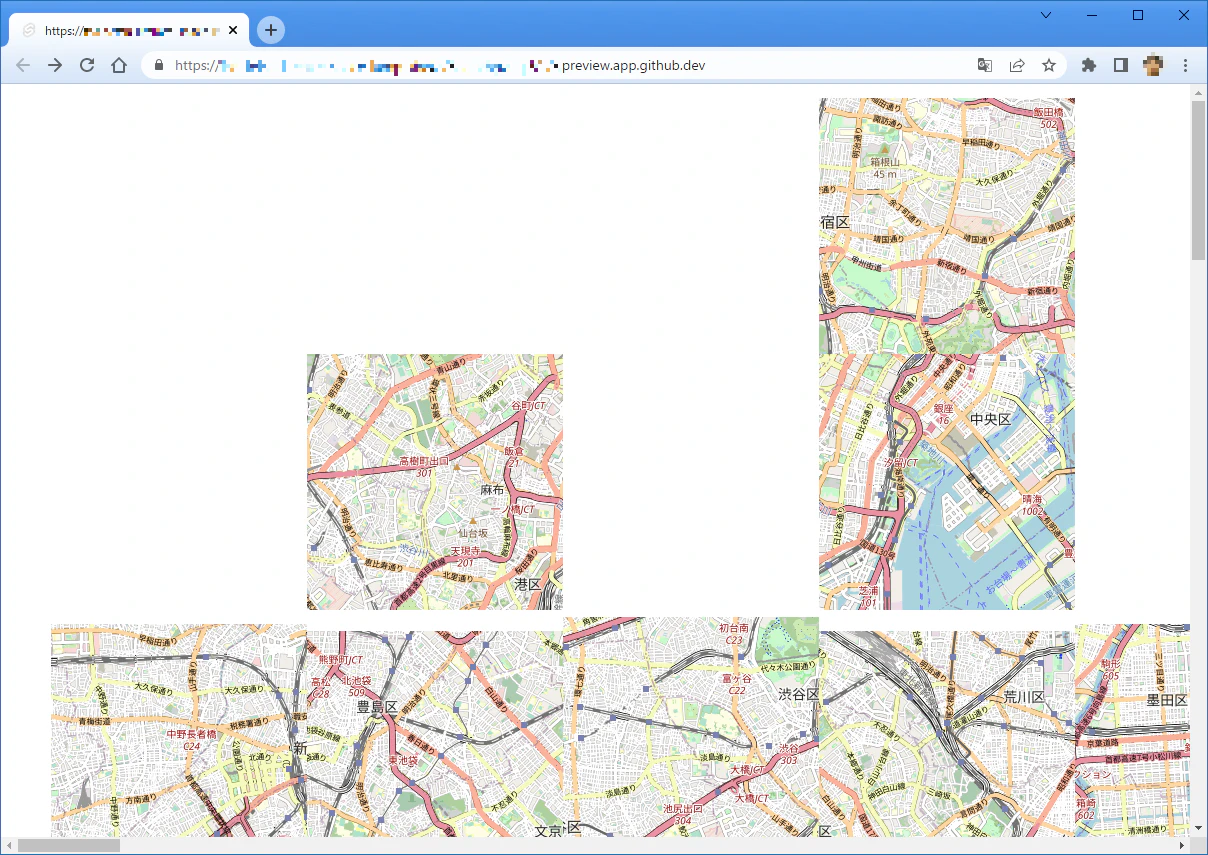Bookmark this tab with the star icon

click(x=1049, y=65)
